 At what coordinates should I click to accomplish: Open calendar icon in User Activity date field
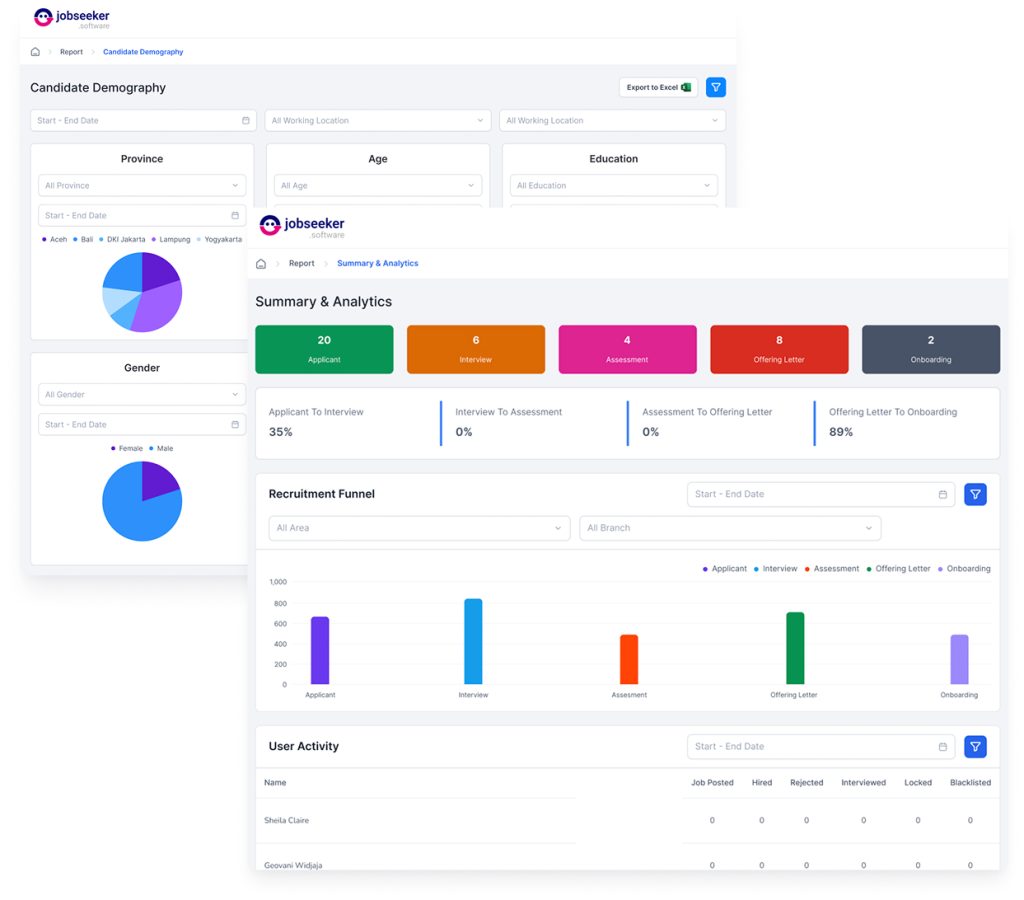pyautogui.click(x=942, y=747)
